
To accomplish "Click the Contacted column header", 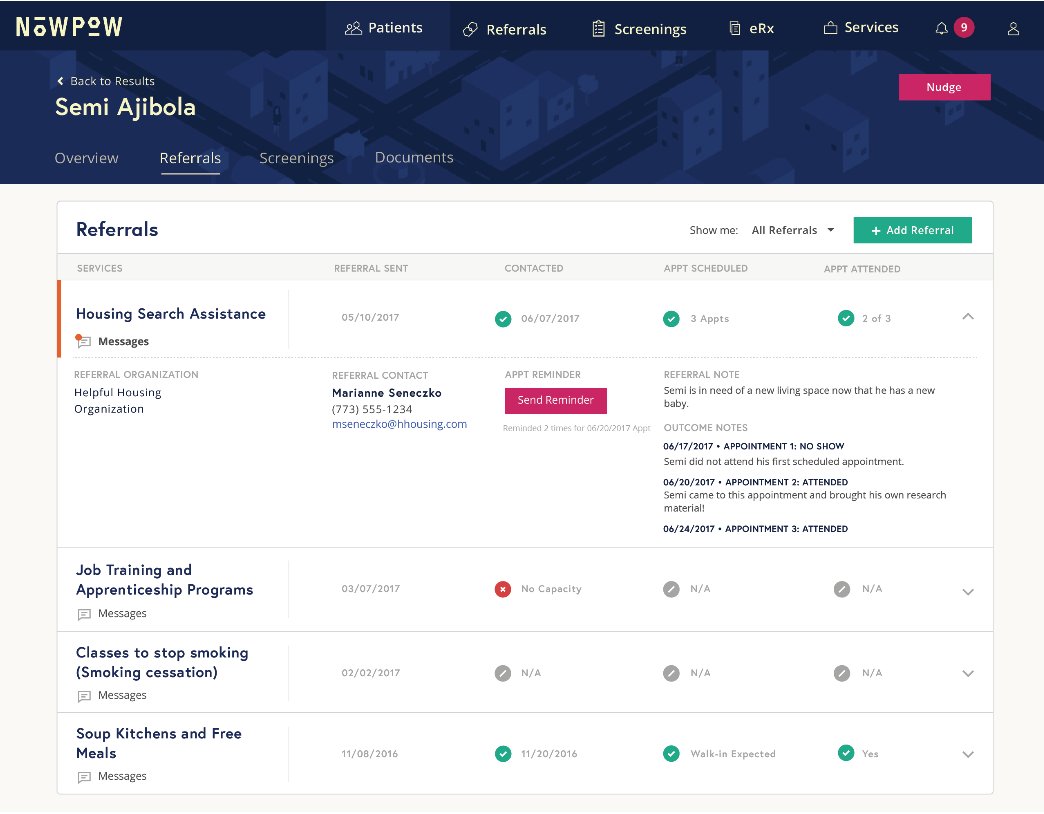I will 533,269.
